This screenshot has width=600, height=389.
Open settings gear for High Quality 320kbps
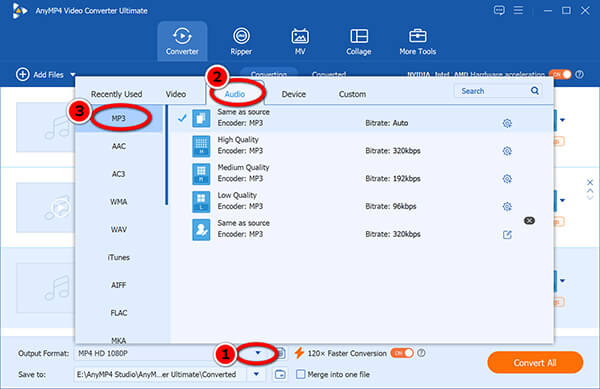tap(507, 151)
